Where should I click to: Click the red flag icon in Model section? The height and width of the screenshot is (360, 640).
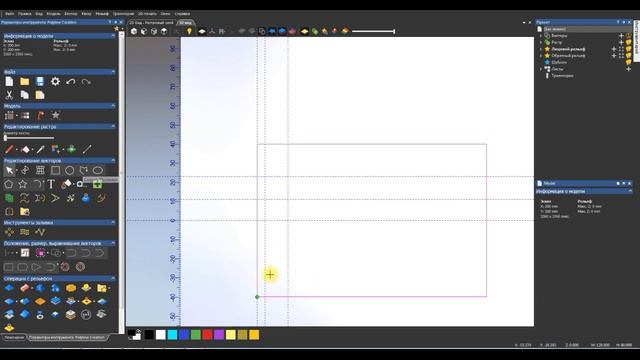(40, 116)
